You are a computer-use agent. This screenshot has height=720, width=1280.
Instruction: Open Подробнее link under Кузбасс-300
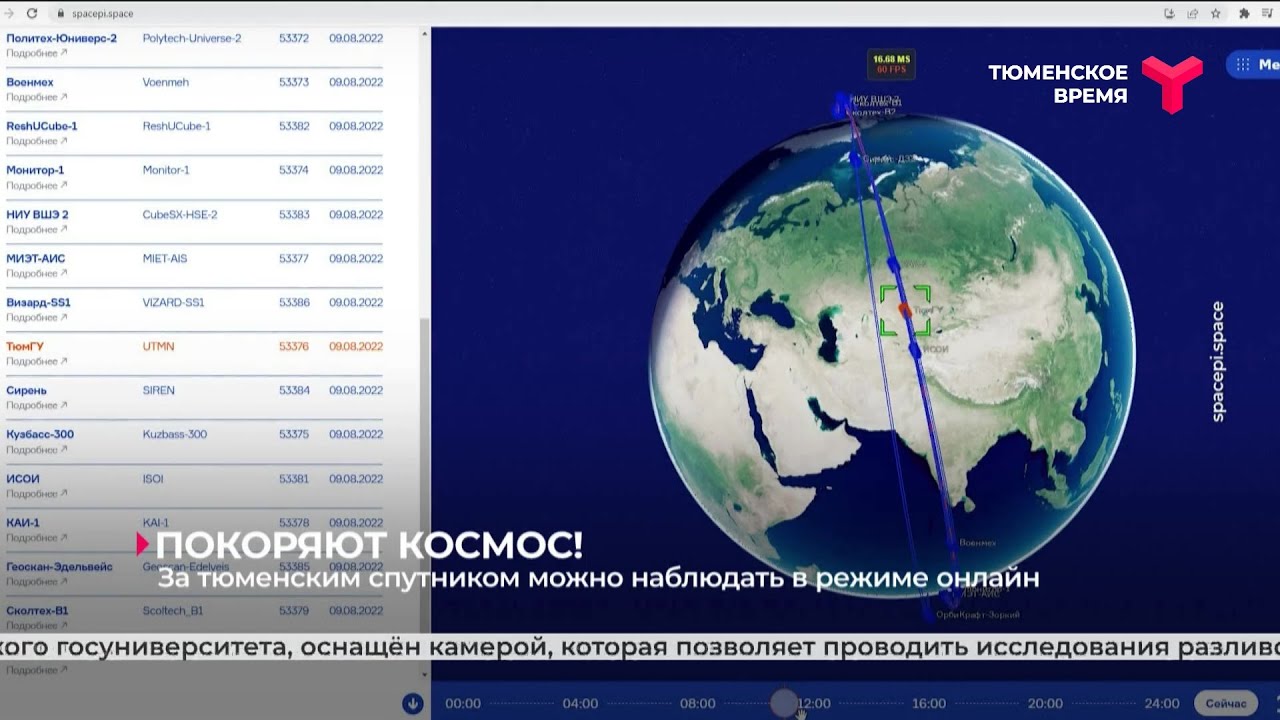click(x=37, y=449)
